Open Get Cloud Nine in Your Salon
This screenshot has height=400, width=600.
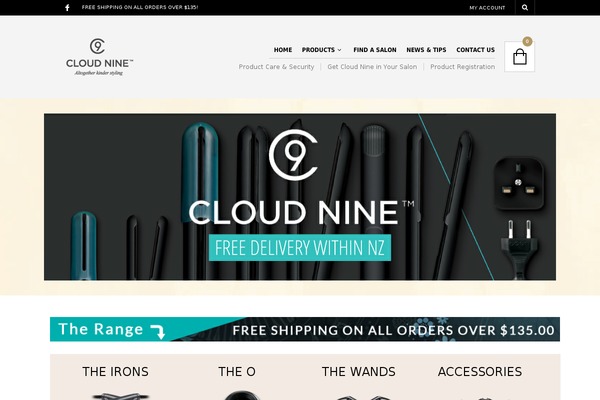tap(372, 67)
